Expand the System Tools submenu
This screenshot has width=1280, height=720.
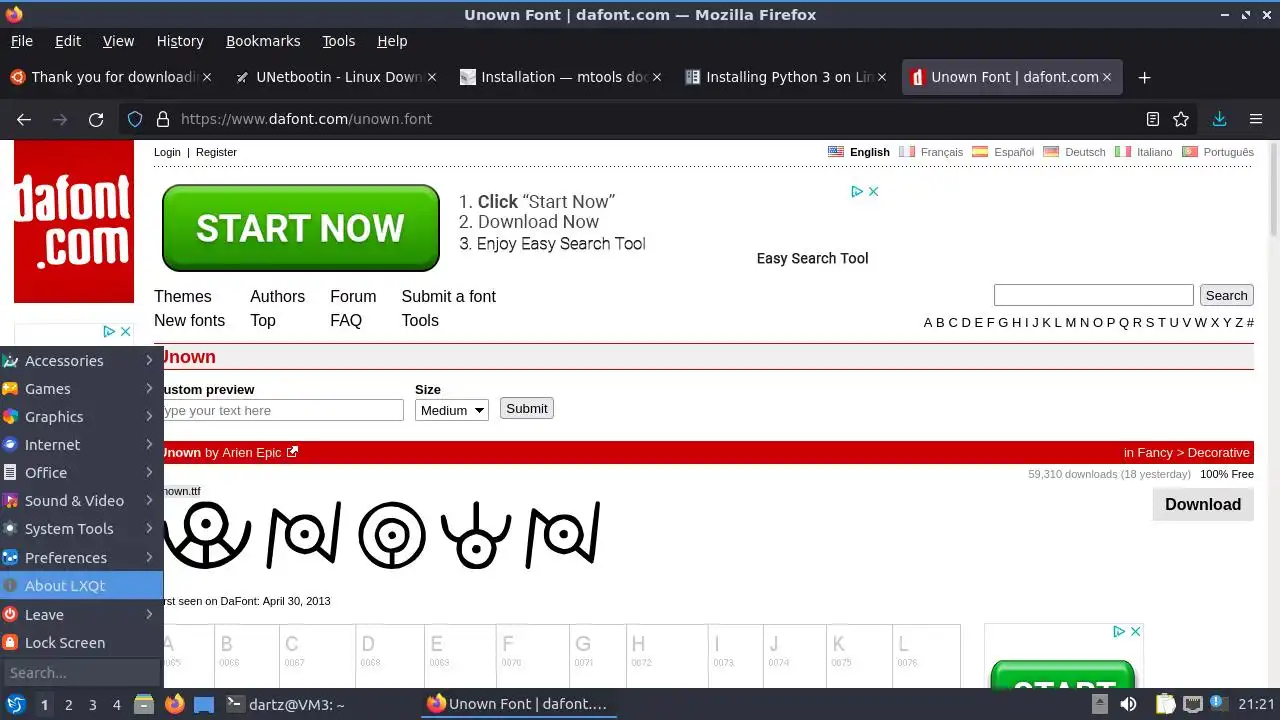click(x=81, y=528)
